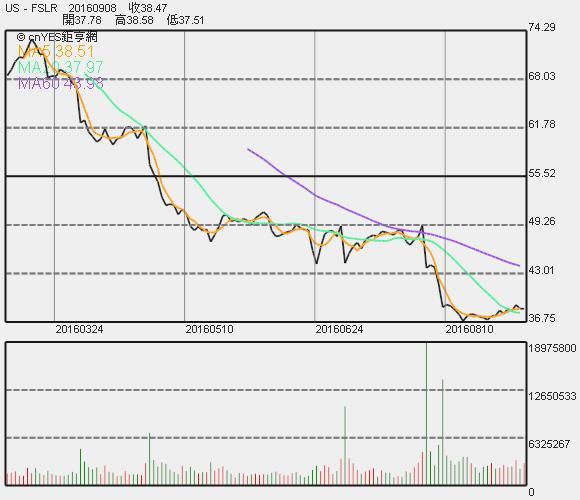
Task: Click the MA5 38.51 legend label
Action: (x=55, y=51)
